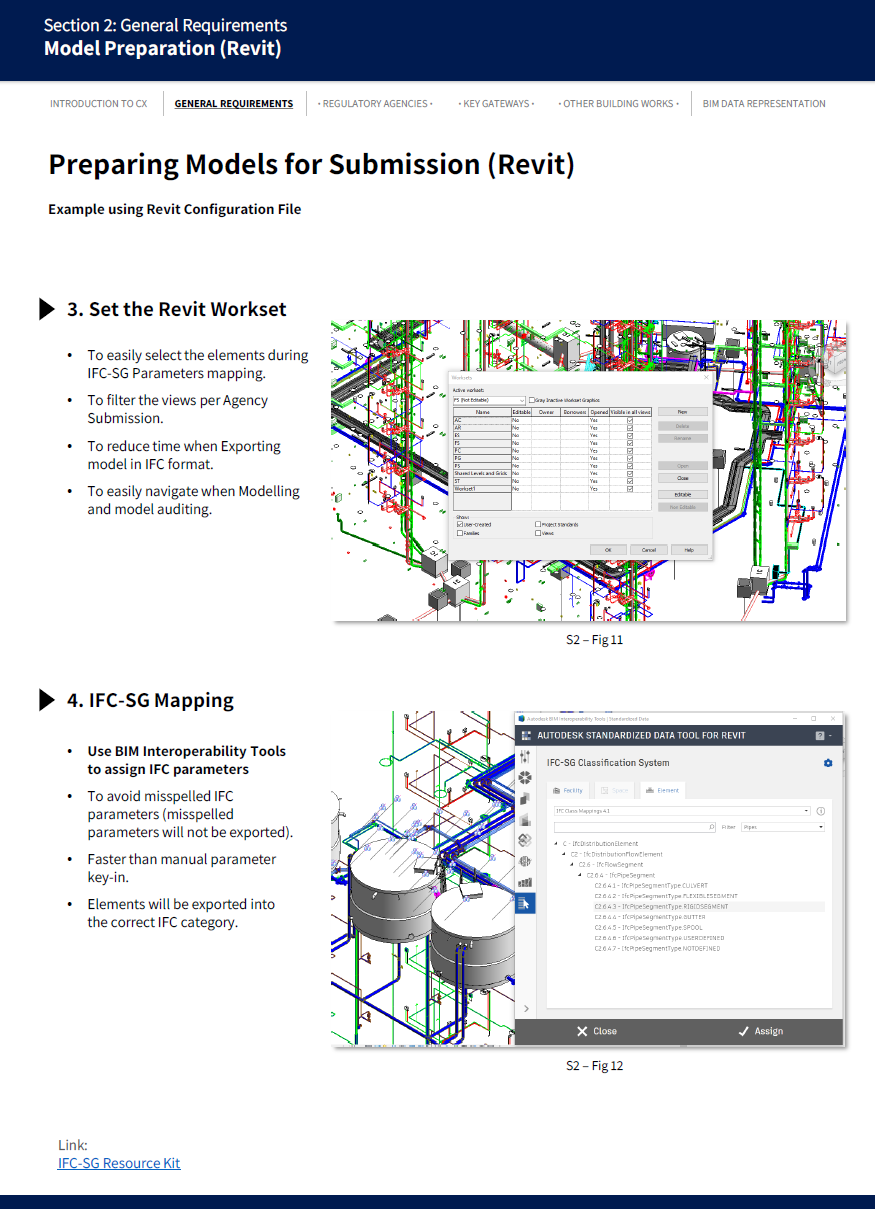Screen dimensions: 875x1209
Task: Switch to the Element tab
Action: click(662, 790)
